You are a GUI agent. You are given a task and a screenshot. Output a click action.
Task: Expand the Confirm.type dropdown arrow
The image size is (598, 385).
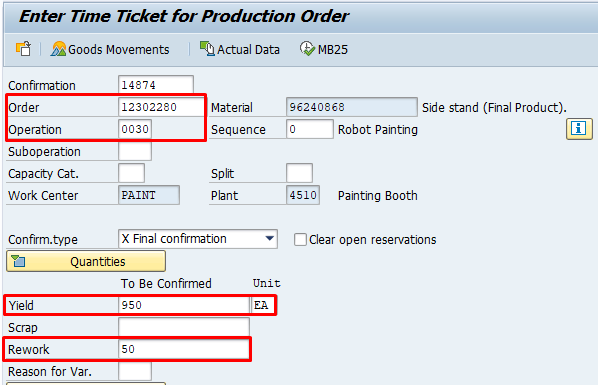coord(270,239)
